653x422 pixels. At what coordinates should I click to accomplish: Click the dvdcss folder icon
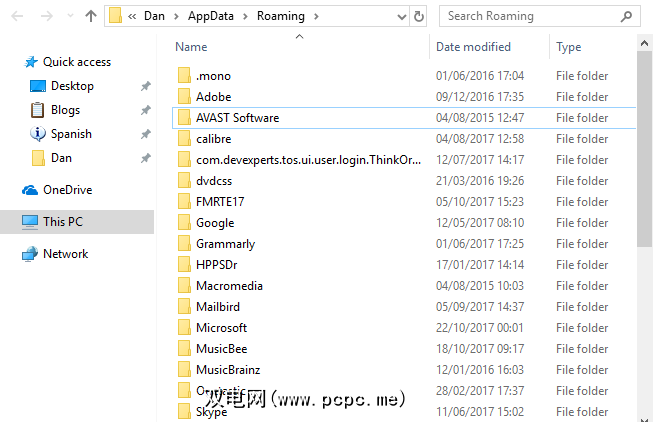pos(184,181)
